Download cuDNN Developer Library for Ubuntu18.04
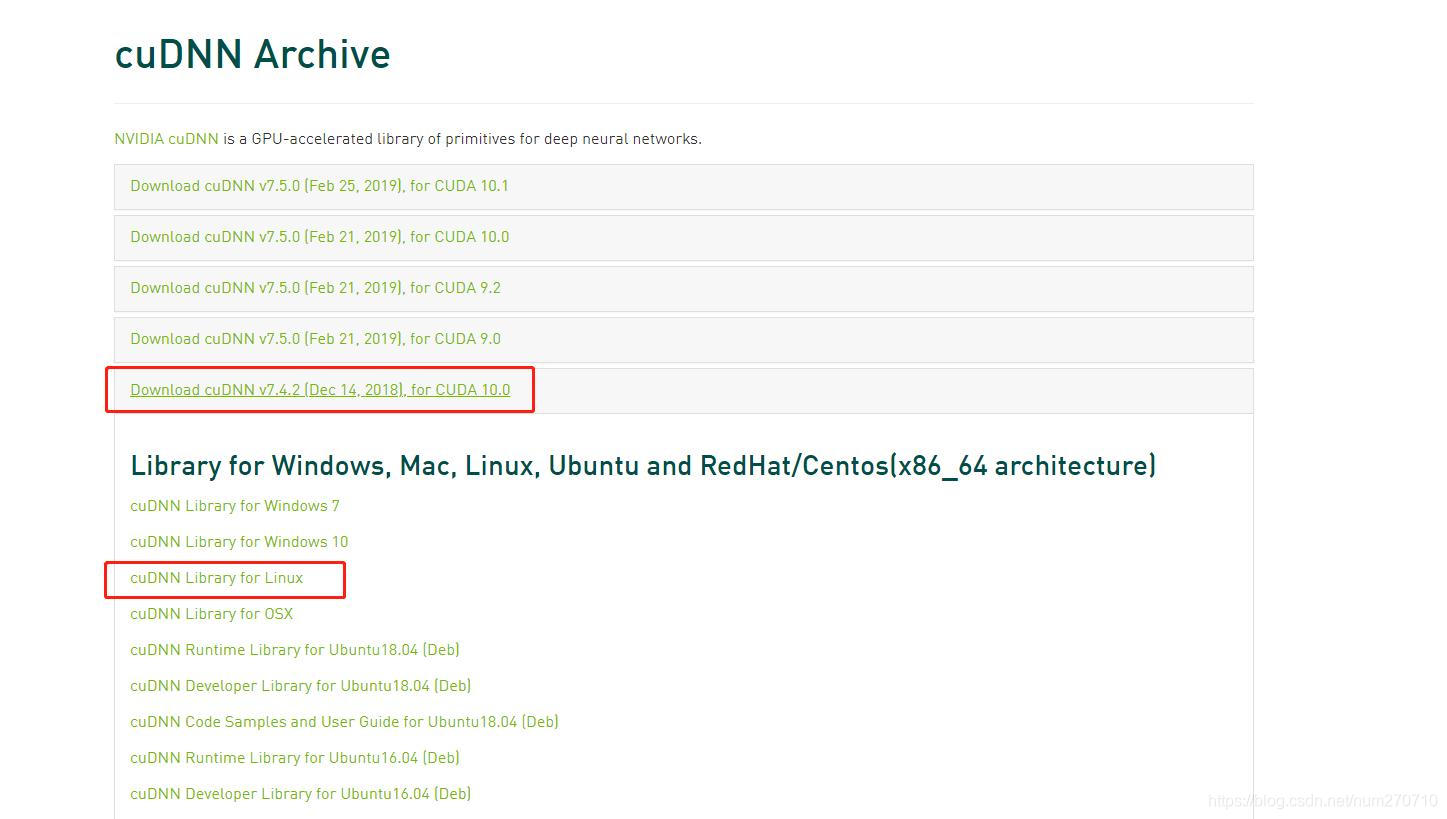Image resolution: width=1447 pixels, height=819 pixels. coord(300,686)
